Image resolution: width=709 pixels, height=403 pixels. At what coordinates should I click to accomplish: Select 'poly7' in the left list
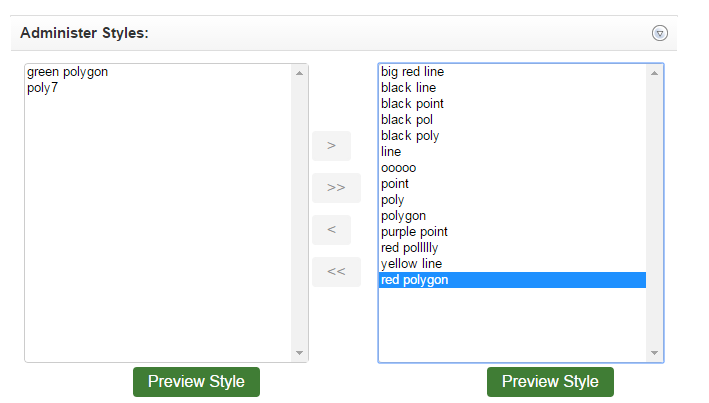(x=45, y=88)
